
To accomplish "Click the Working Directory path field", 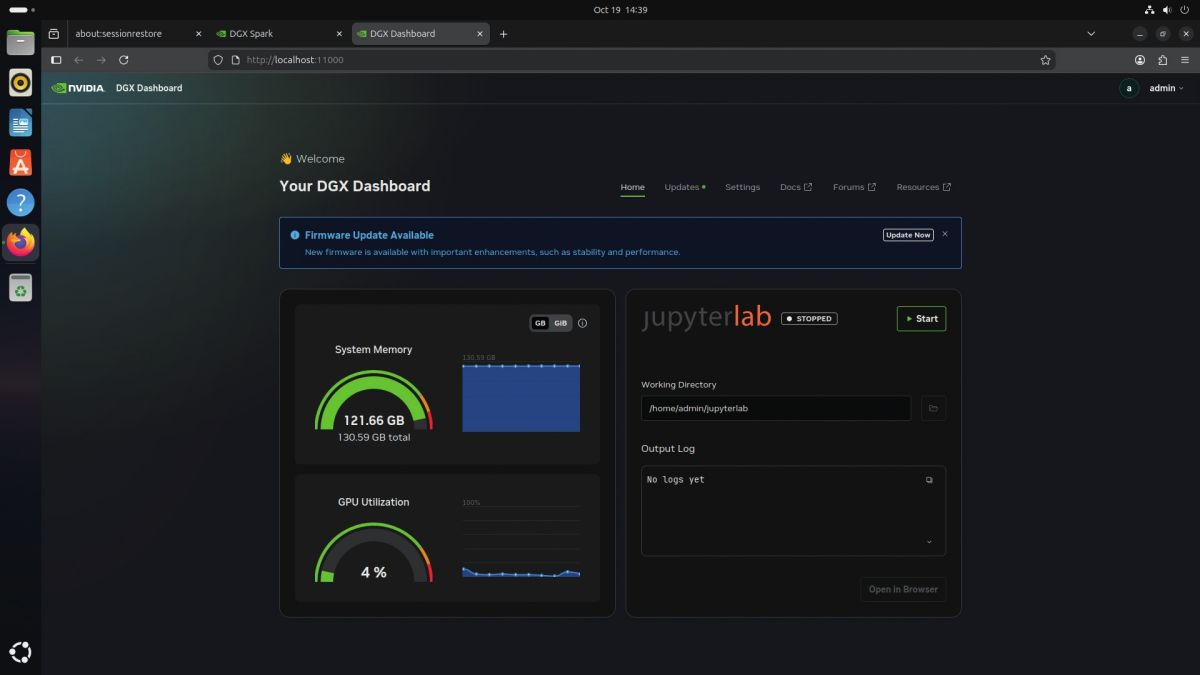I will 776,408.
